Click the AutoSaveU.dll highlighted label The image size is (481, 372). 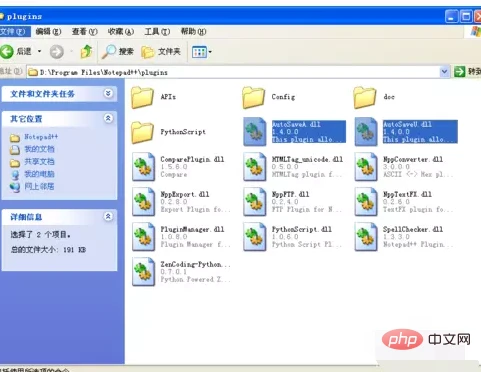420,132
